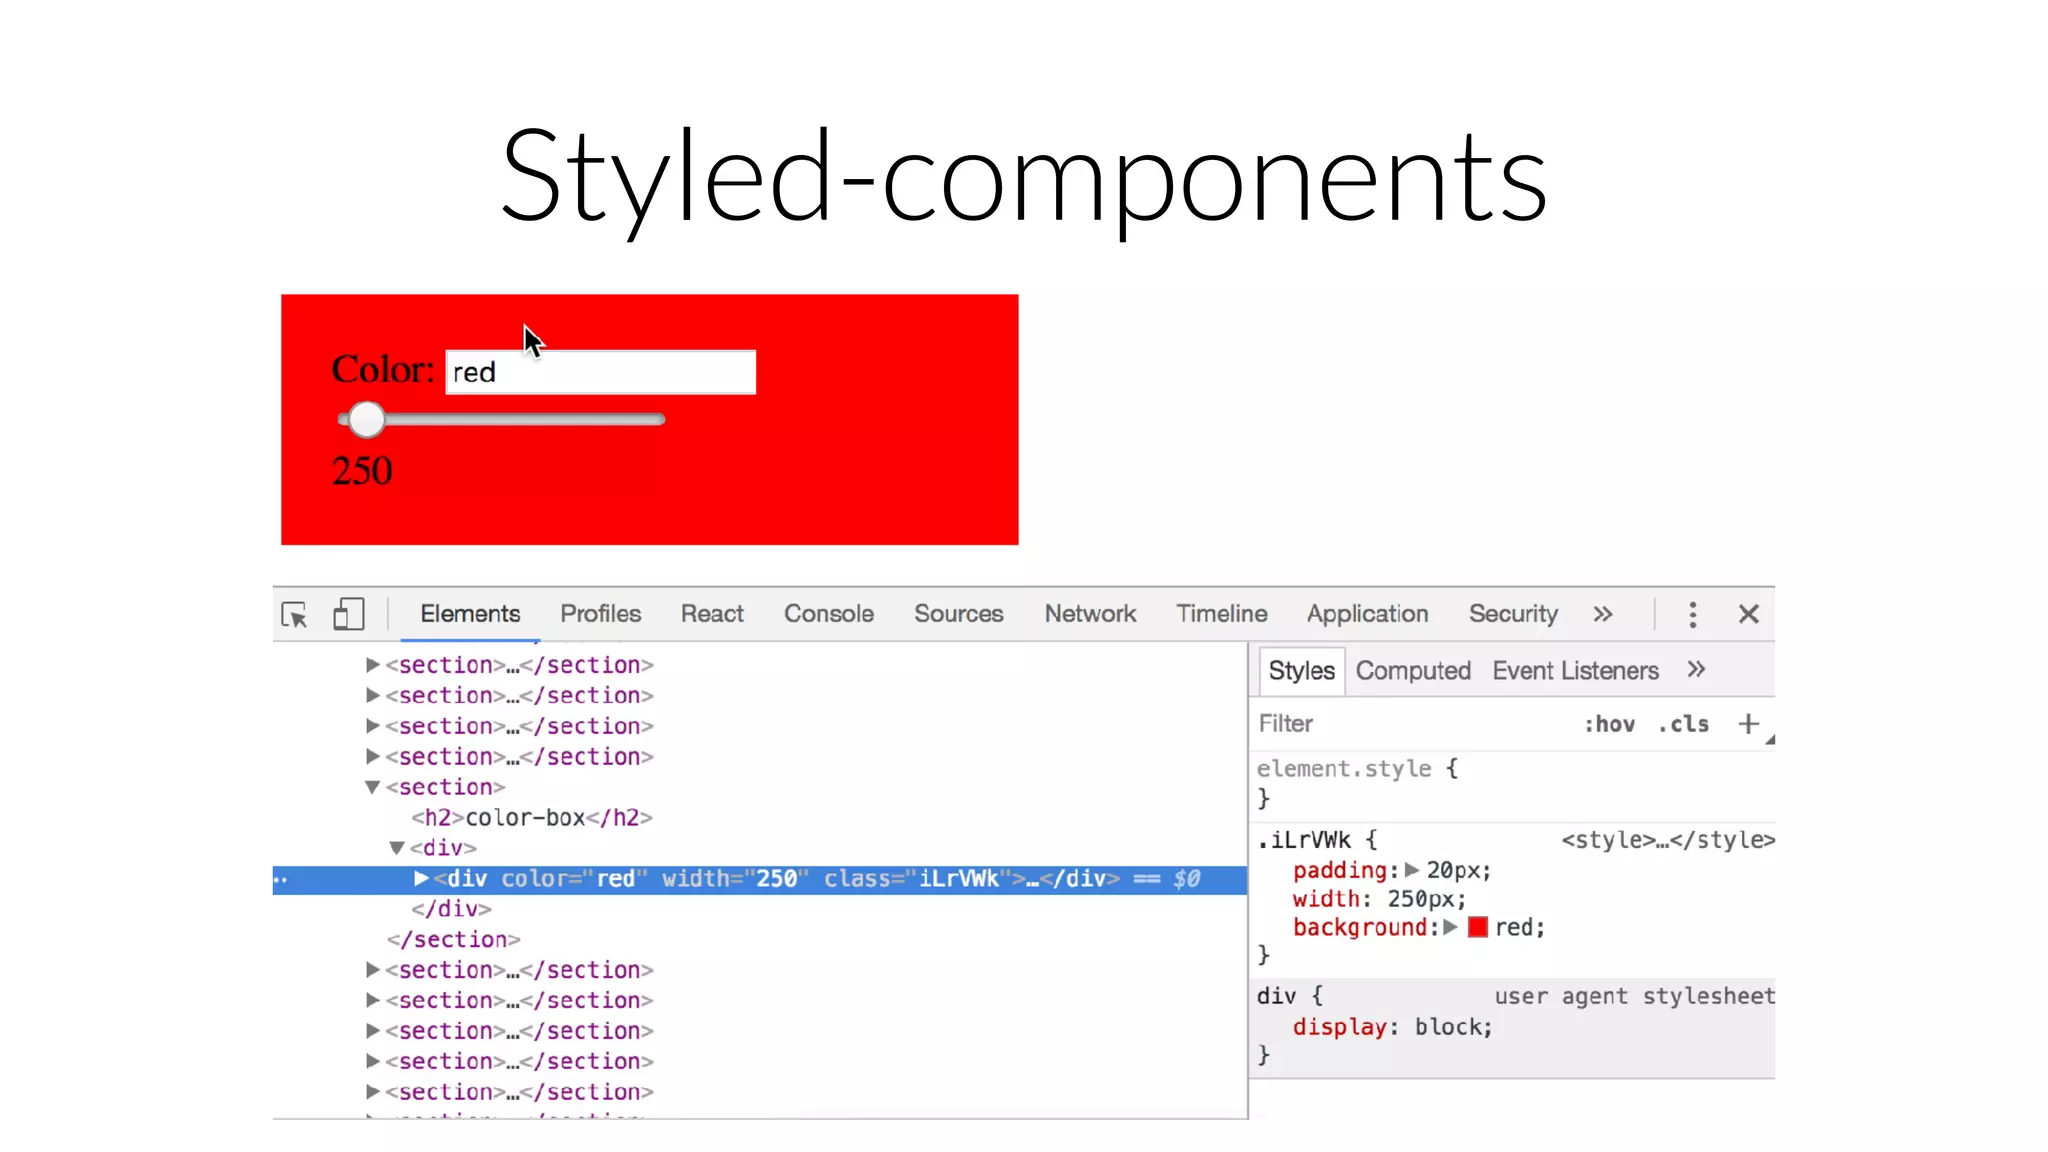Image resolution: width=2048 pixels, height=1152 pixels.
Task: Expand the background shorthand triangle
Action: (1450, 927)
